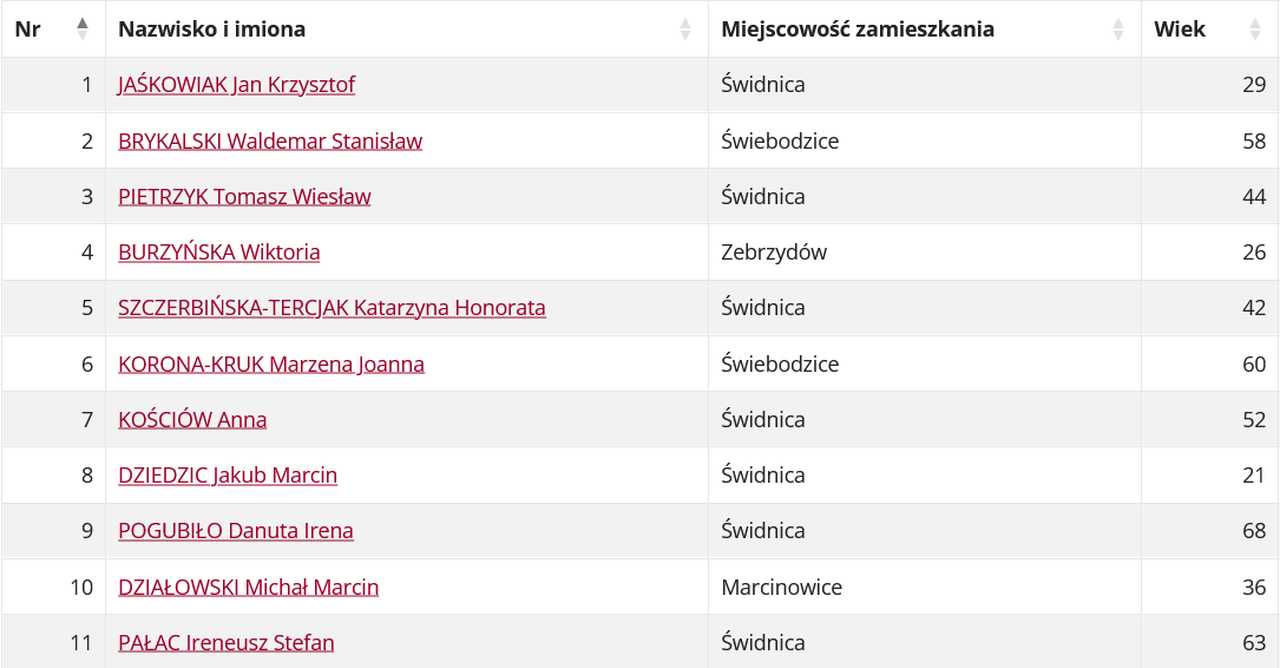Screen dimensions: 1280x668
Task: Open JAŚKOWIAK Jan Krzysztof candidate link
Action: tap(236, 85)
